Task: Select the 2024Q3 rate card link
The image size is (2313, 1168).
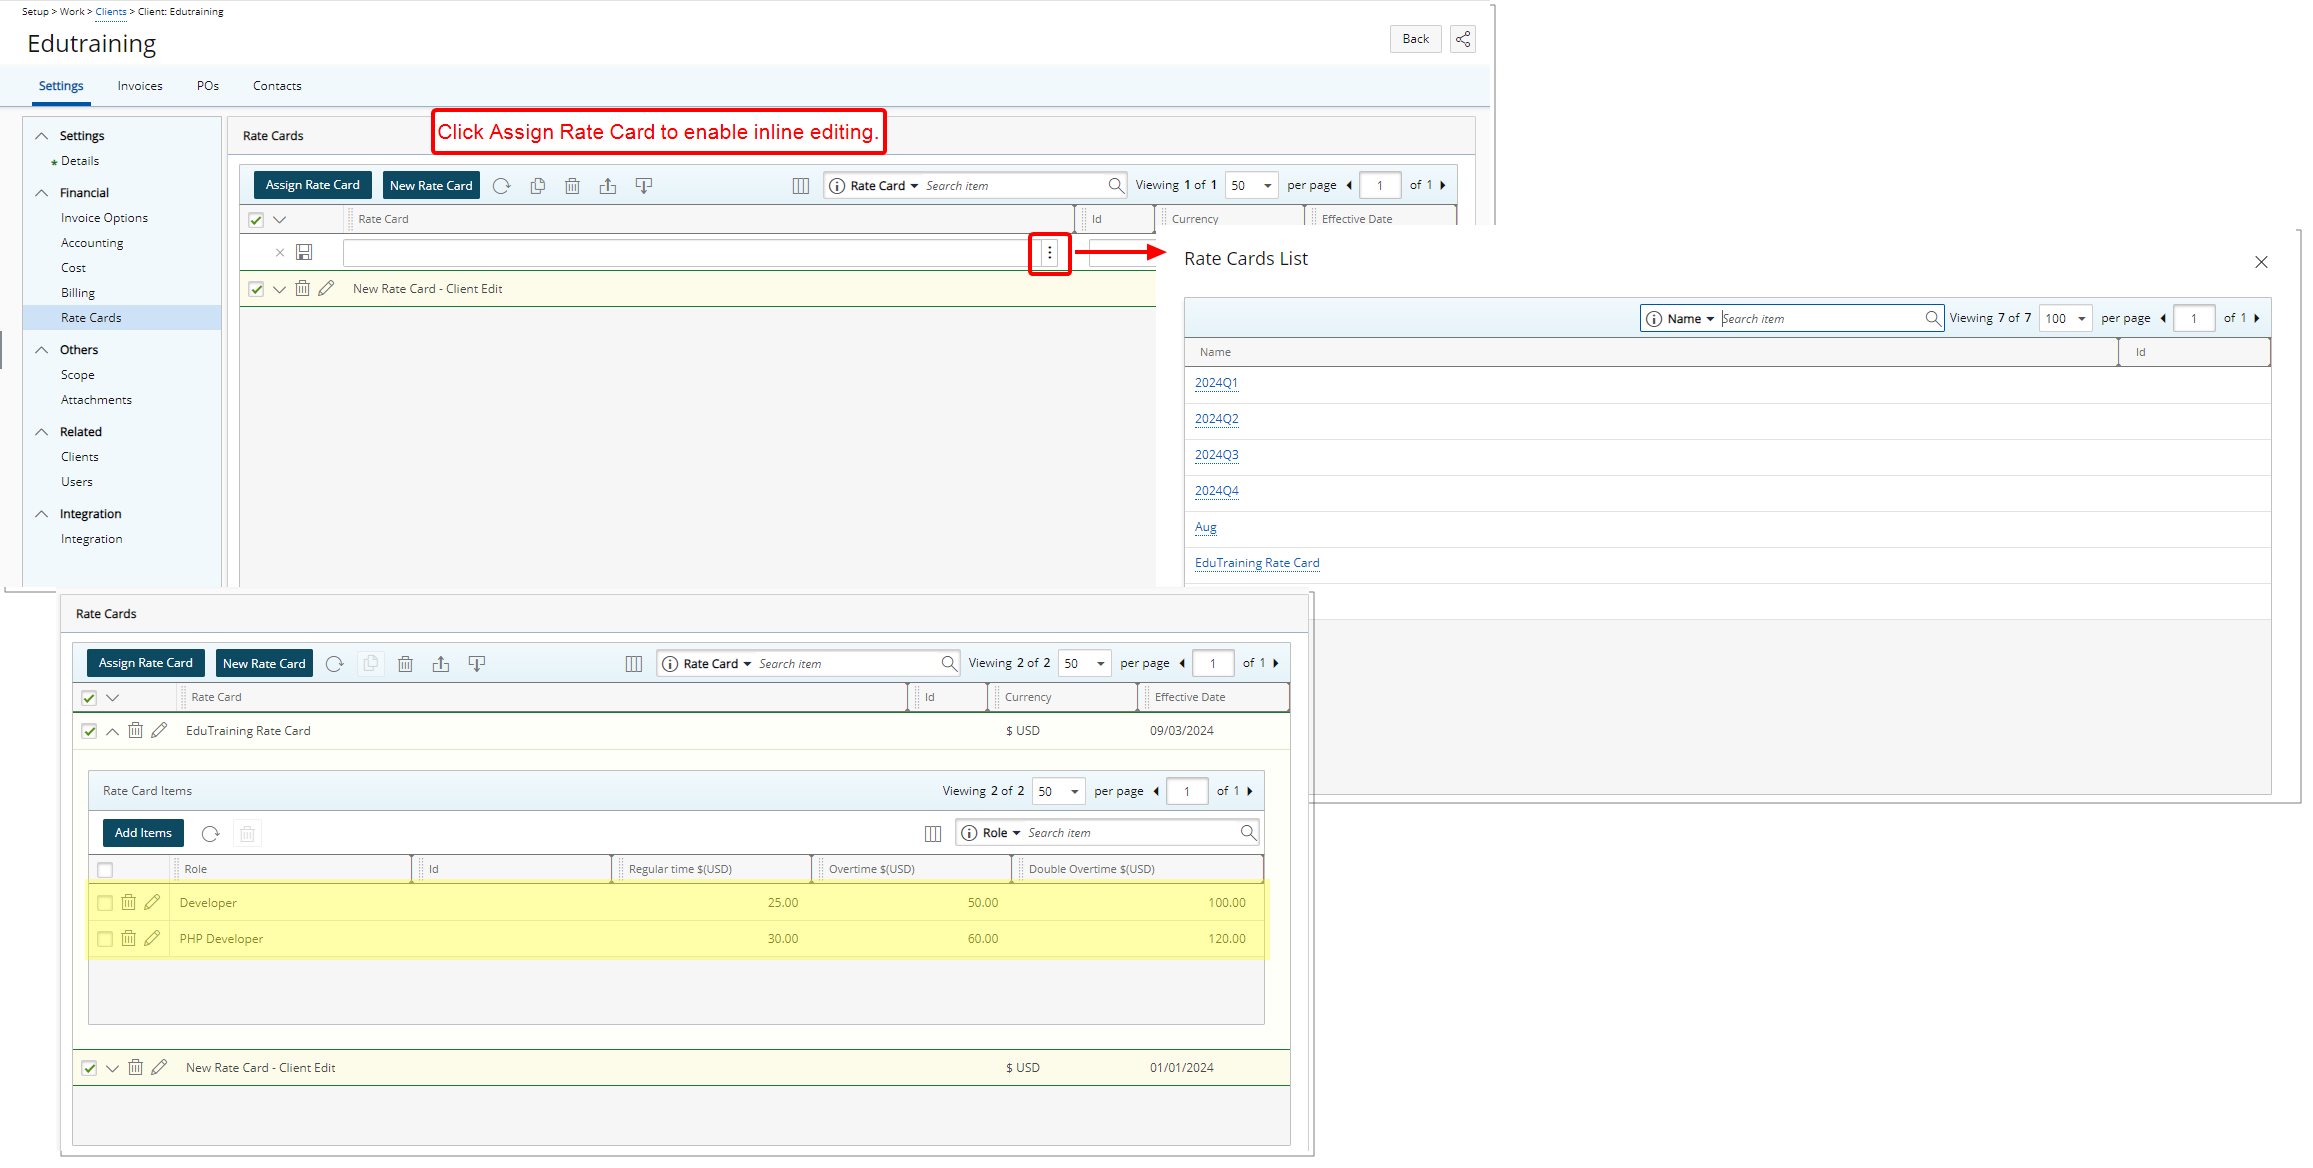Action: 1216,455
